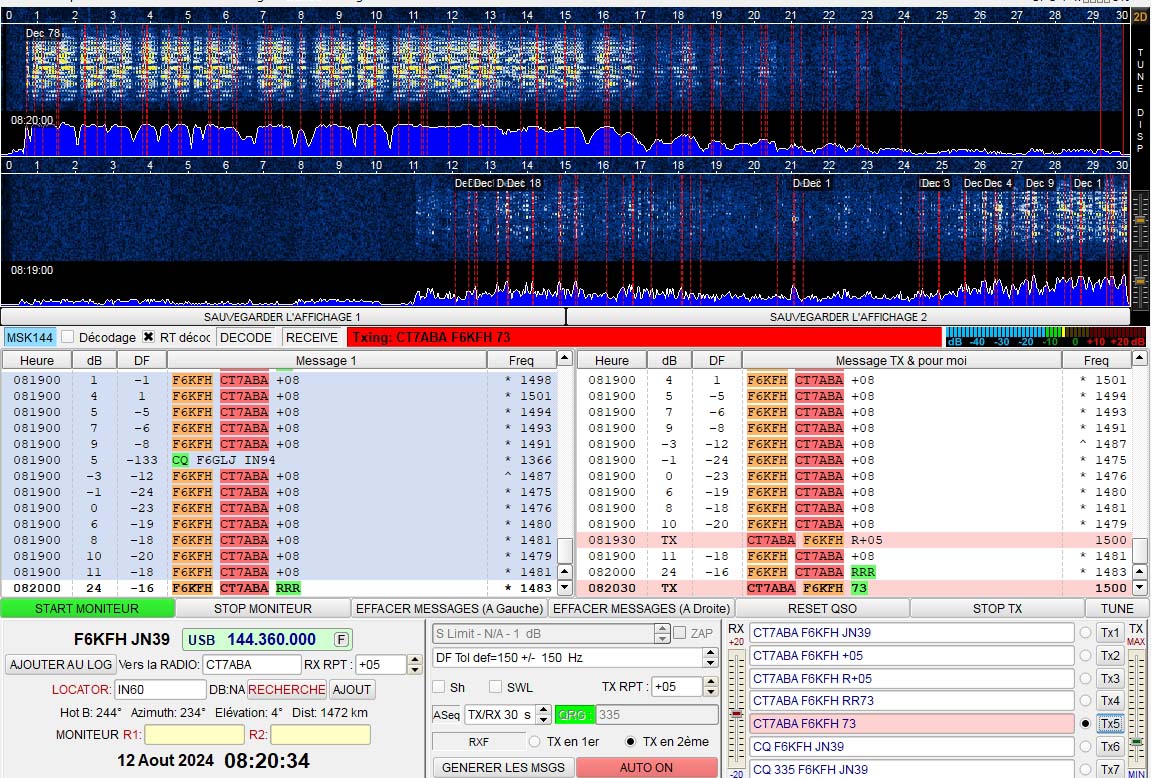The image size is (1151, 778).
Task: Increase DF Tol value with the up arrow
Action: click(710, 653)
